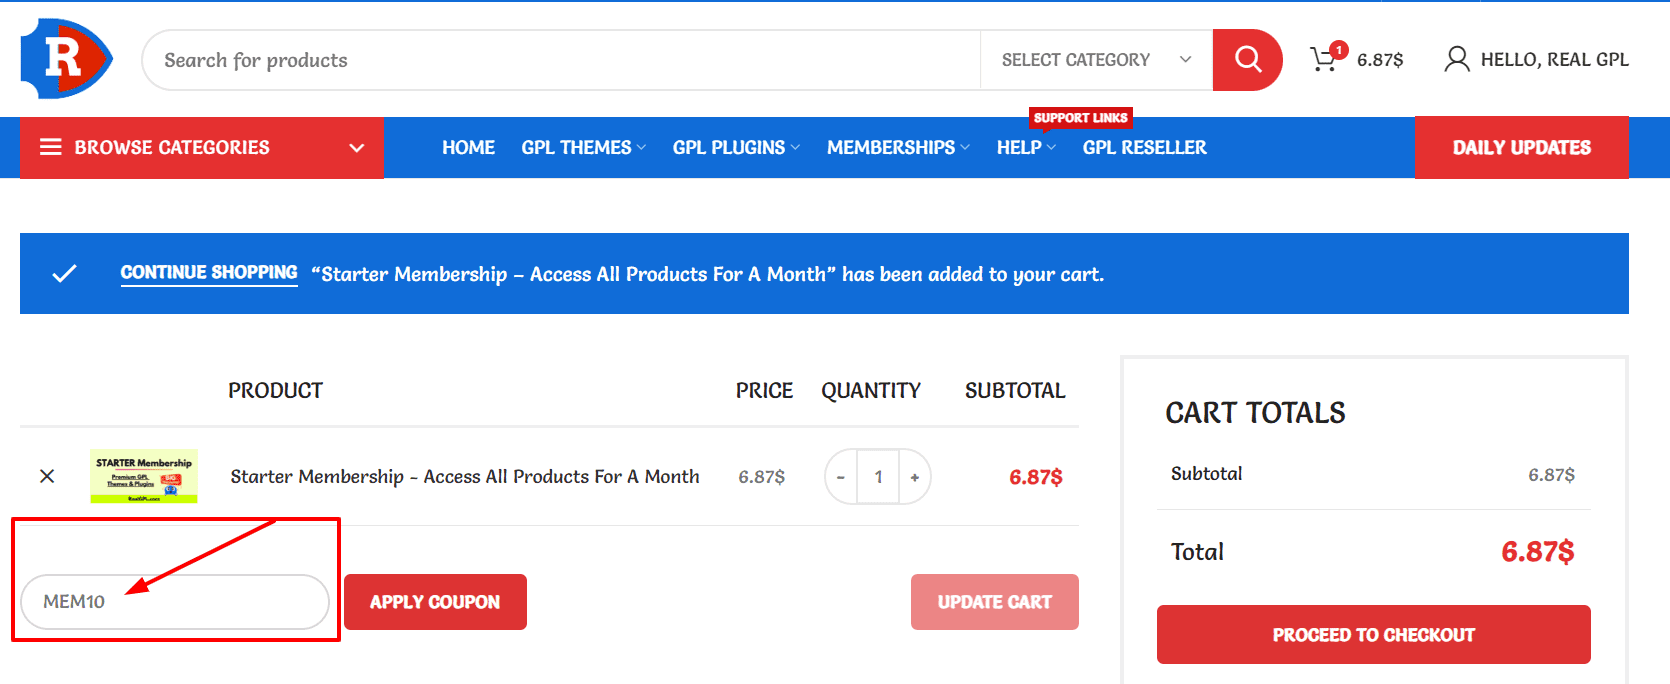Open the Select Category dropdown

tap(1096, 60)
